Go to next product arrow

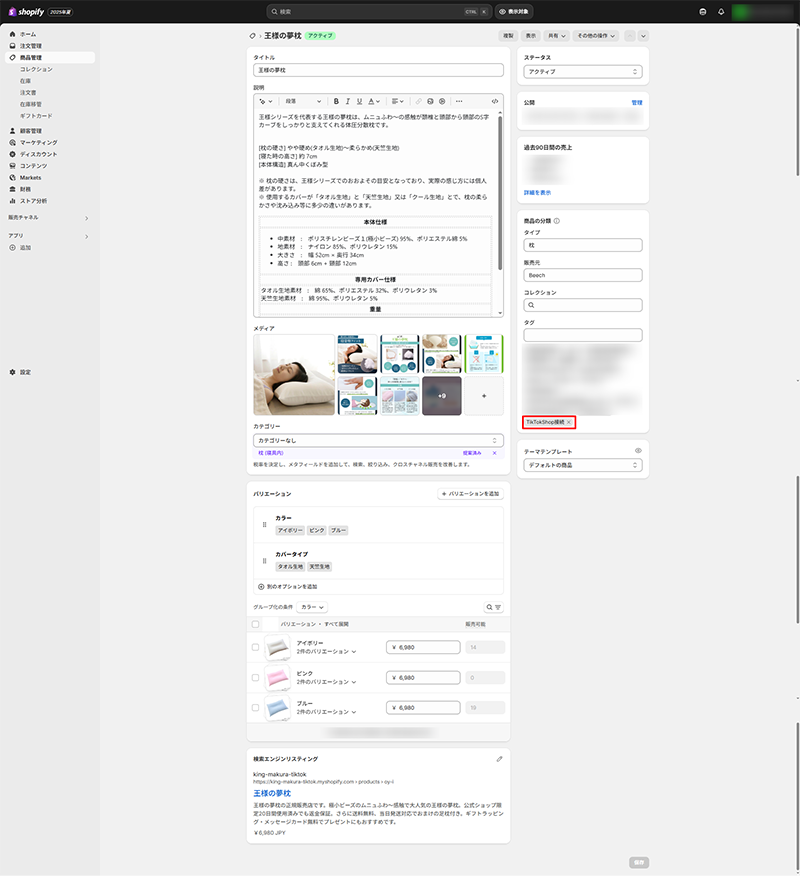click(644, 36)
